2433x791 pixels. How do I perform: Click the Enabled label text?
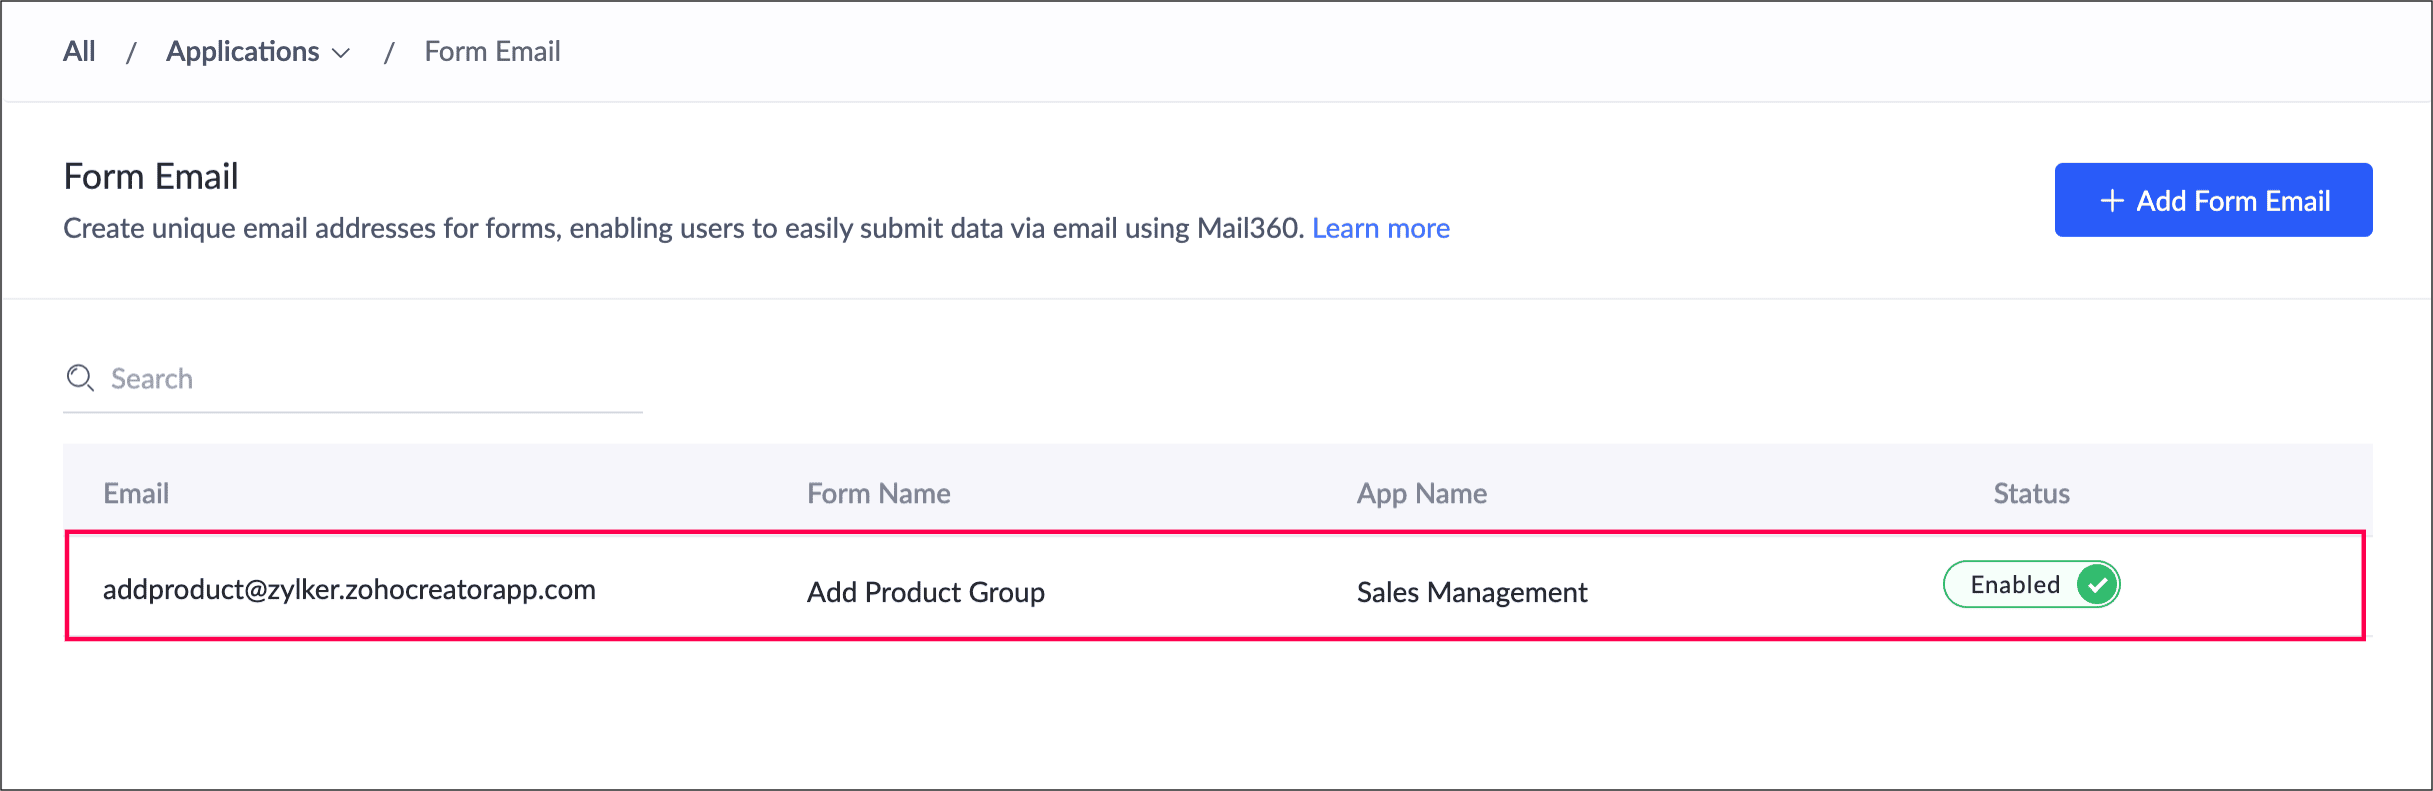click(x=2014, y=585)
